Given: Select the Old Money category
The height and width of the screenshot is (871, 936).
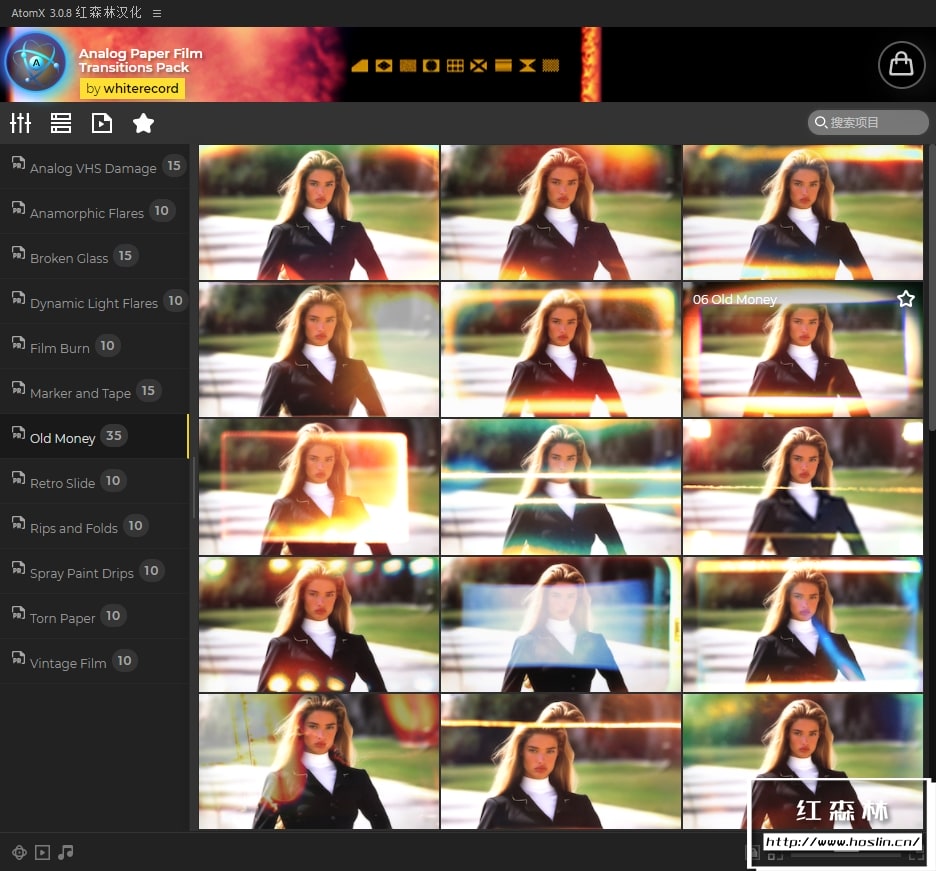Looking at the screenshot, I should 94,437.
